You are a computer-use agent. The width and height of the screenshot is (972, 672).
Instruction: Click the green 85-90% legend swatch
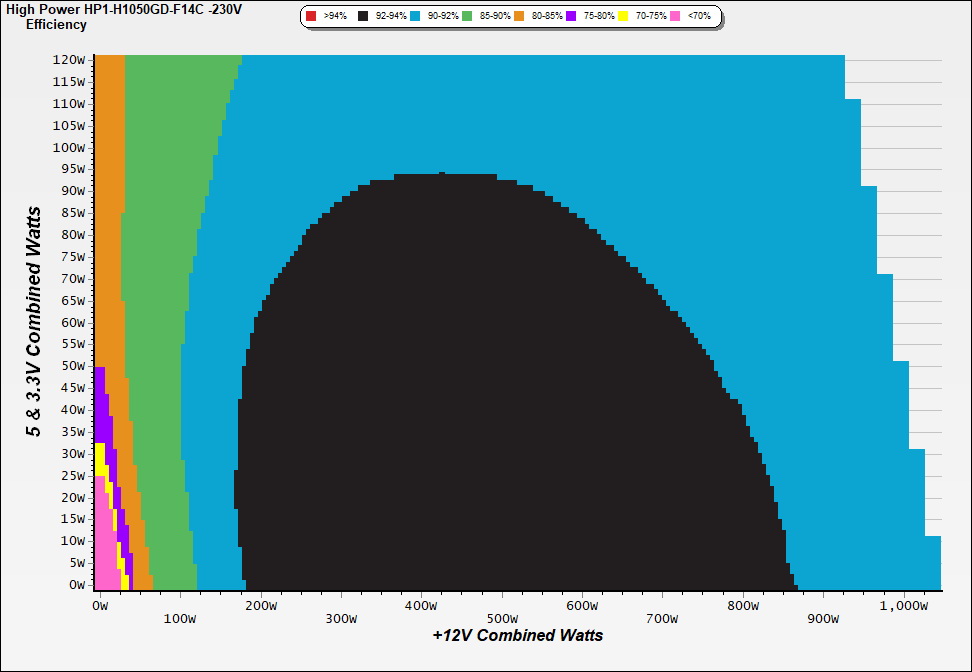[466, 17]
